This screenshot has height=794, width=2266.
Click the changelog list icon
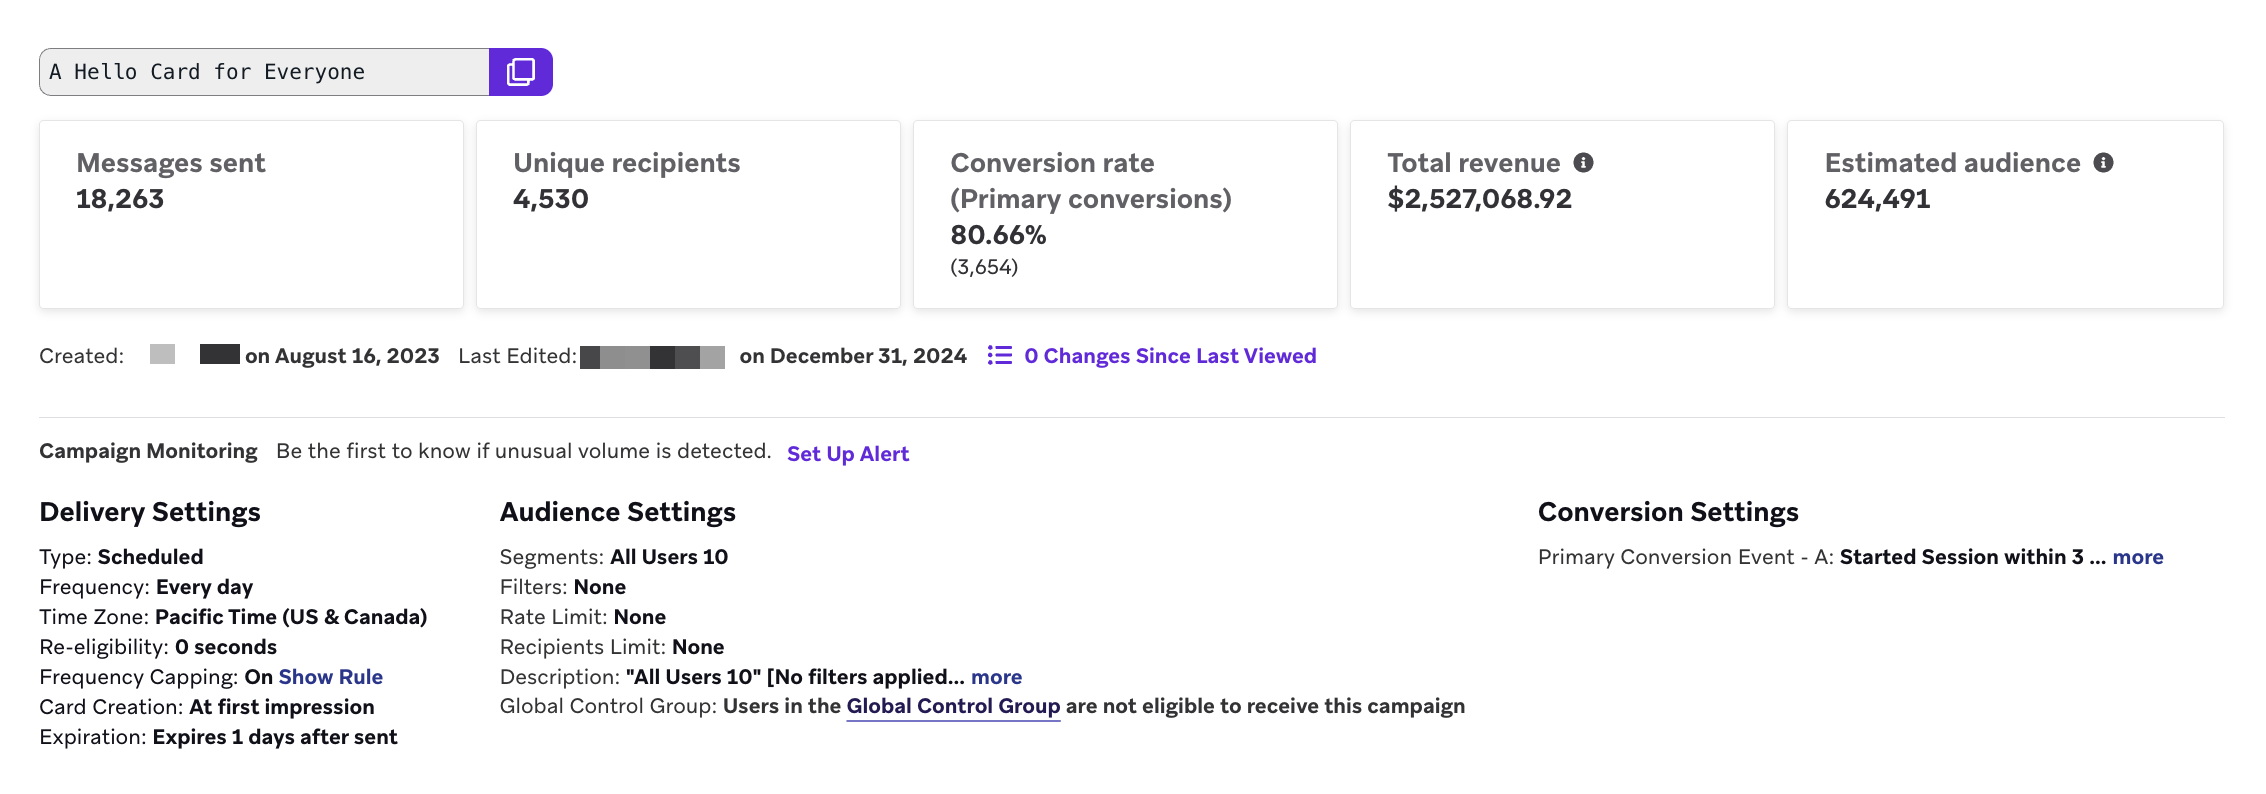click(x=999, y=356)
